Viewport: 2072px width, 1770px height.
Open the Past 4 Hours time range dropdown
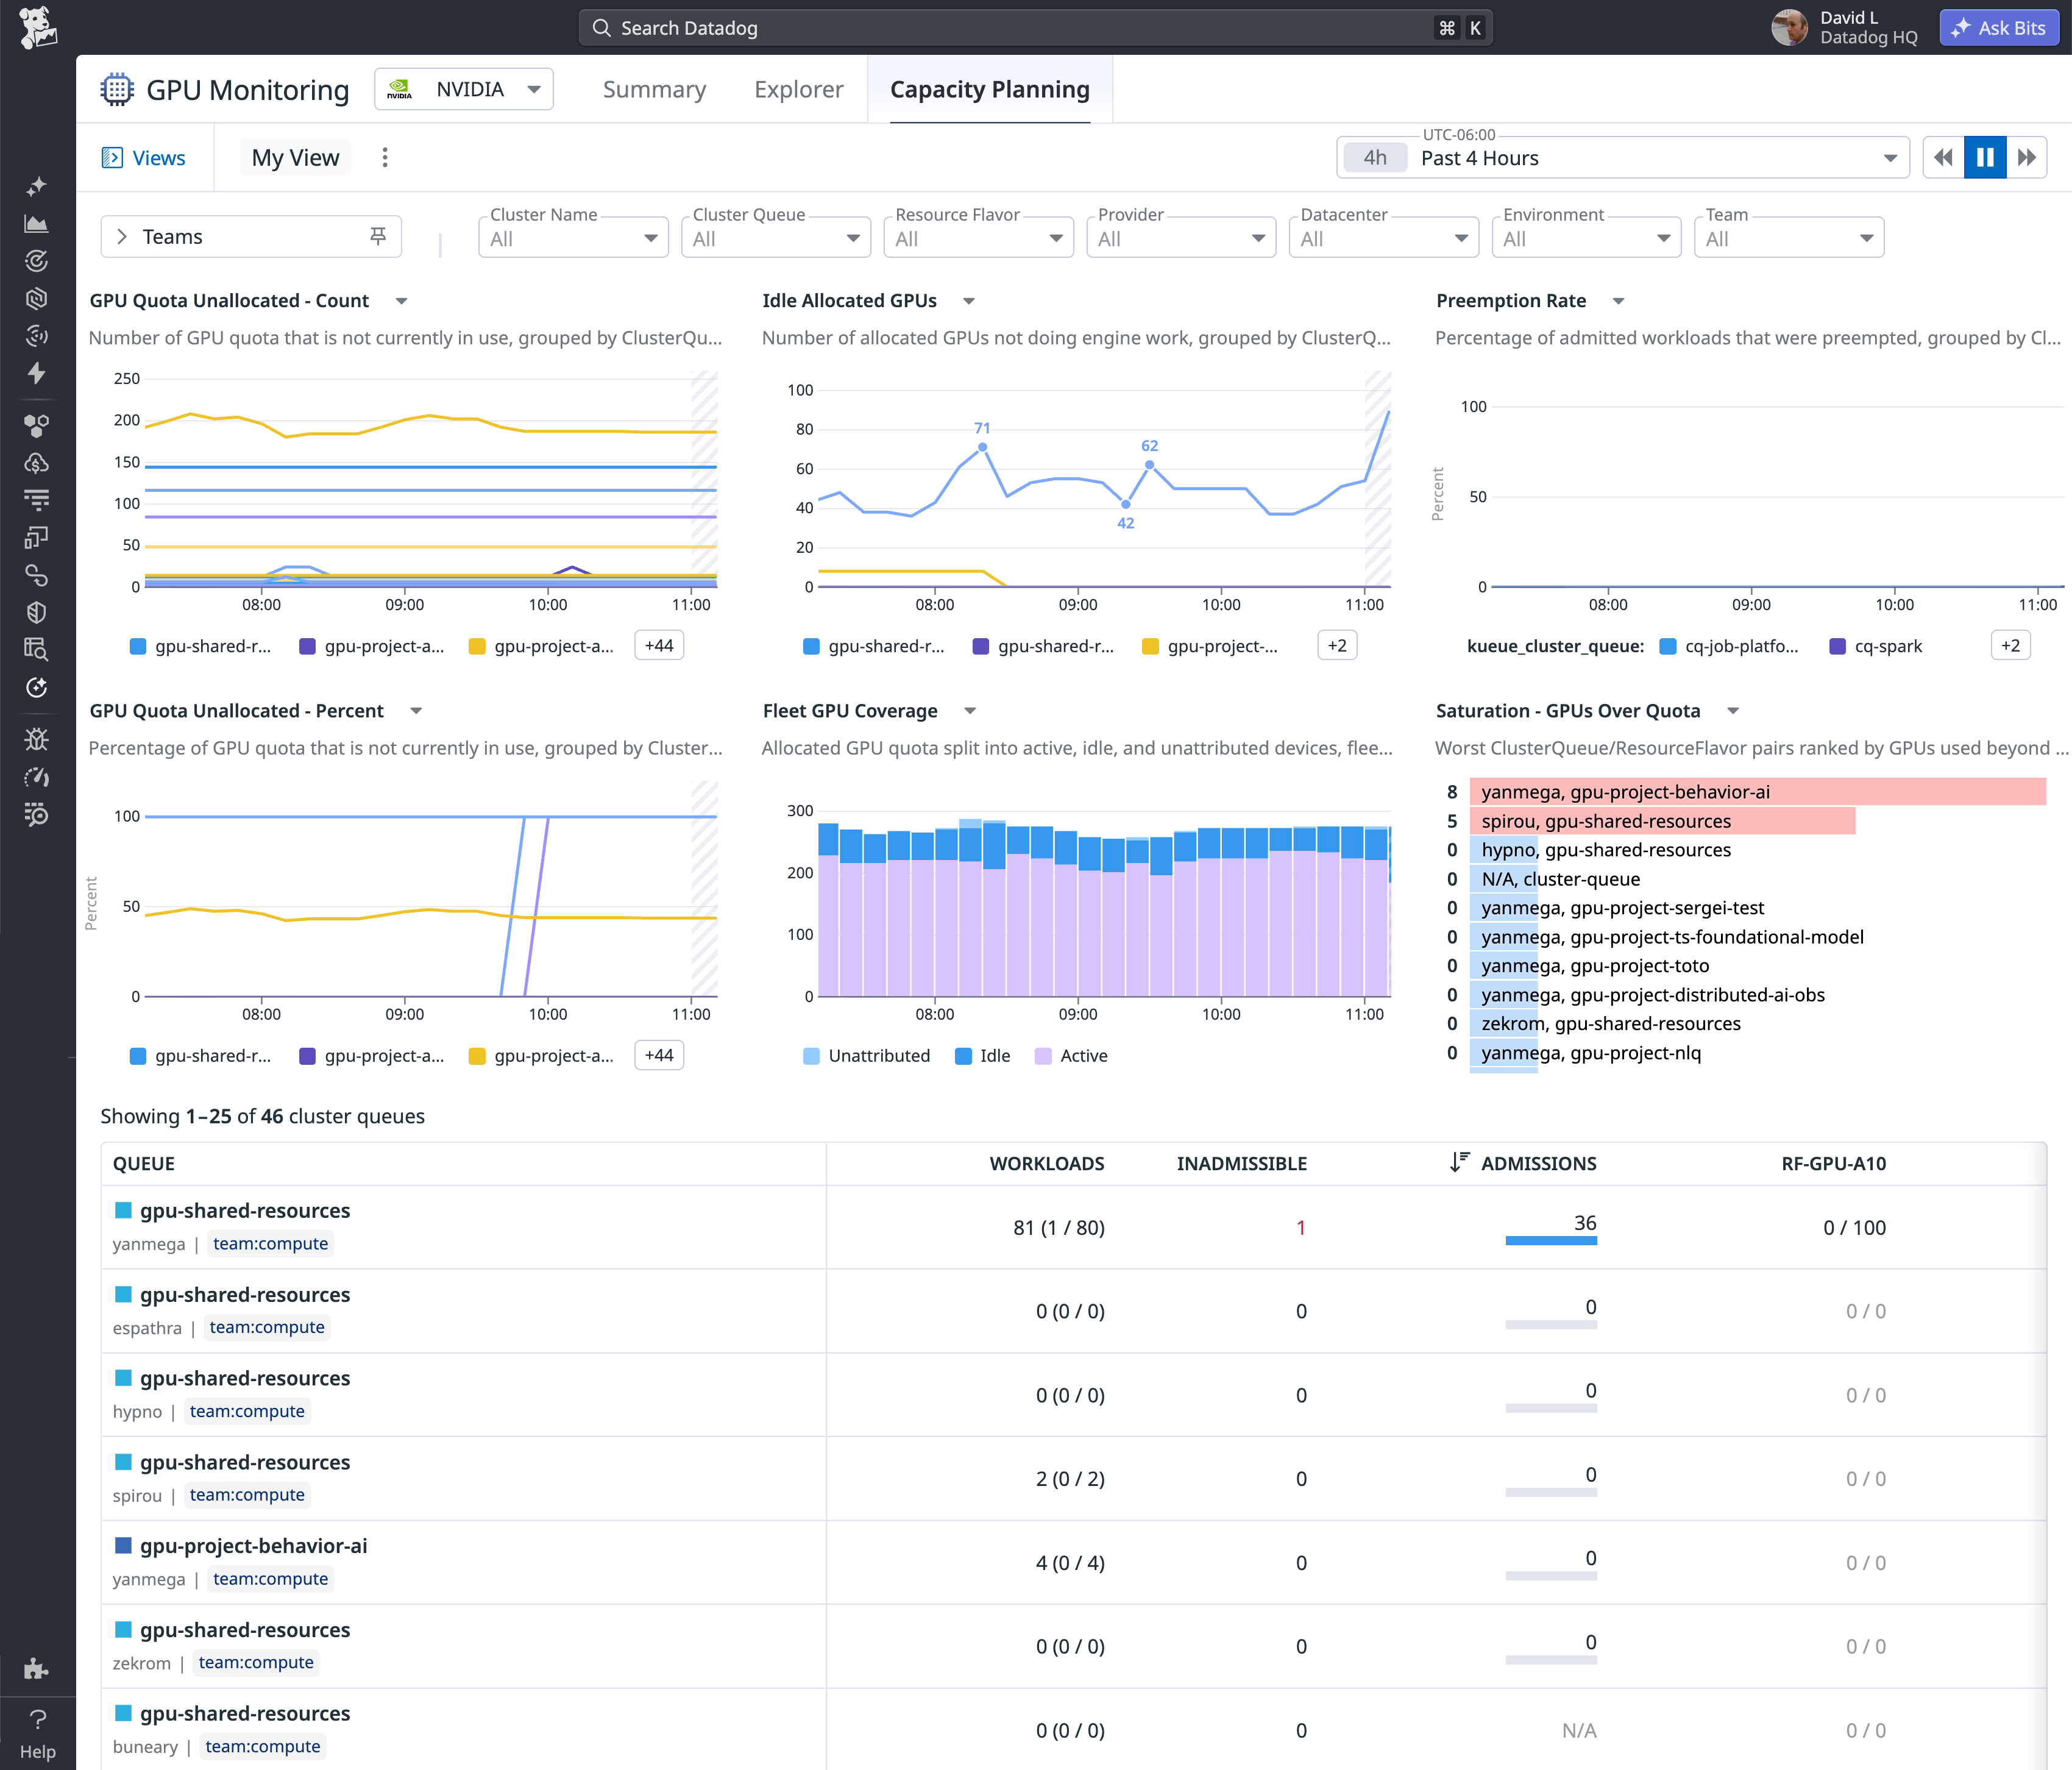click(1623, 158)
